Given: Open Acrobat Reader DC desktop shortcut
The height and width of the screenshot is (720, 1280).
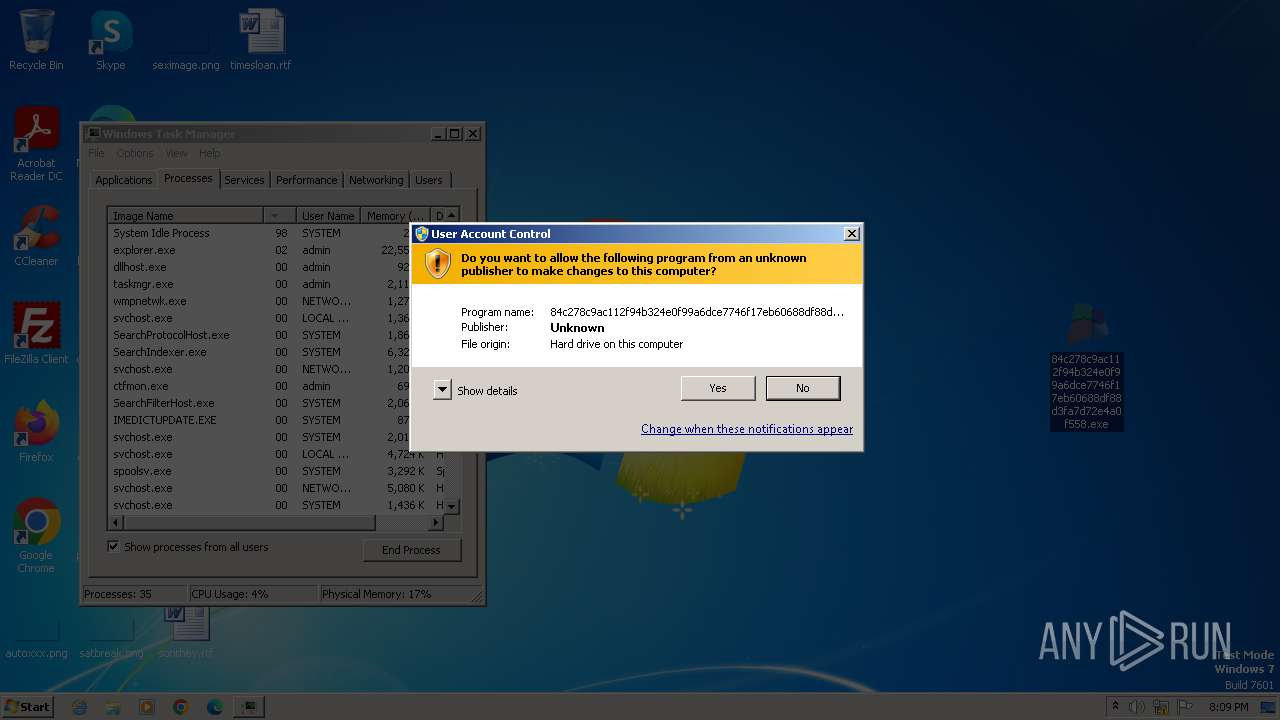Looking at the screenshot, I should click(36, 144).
